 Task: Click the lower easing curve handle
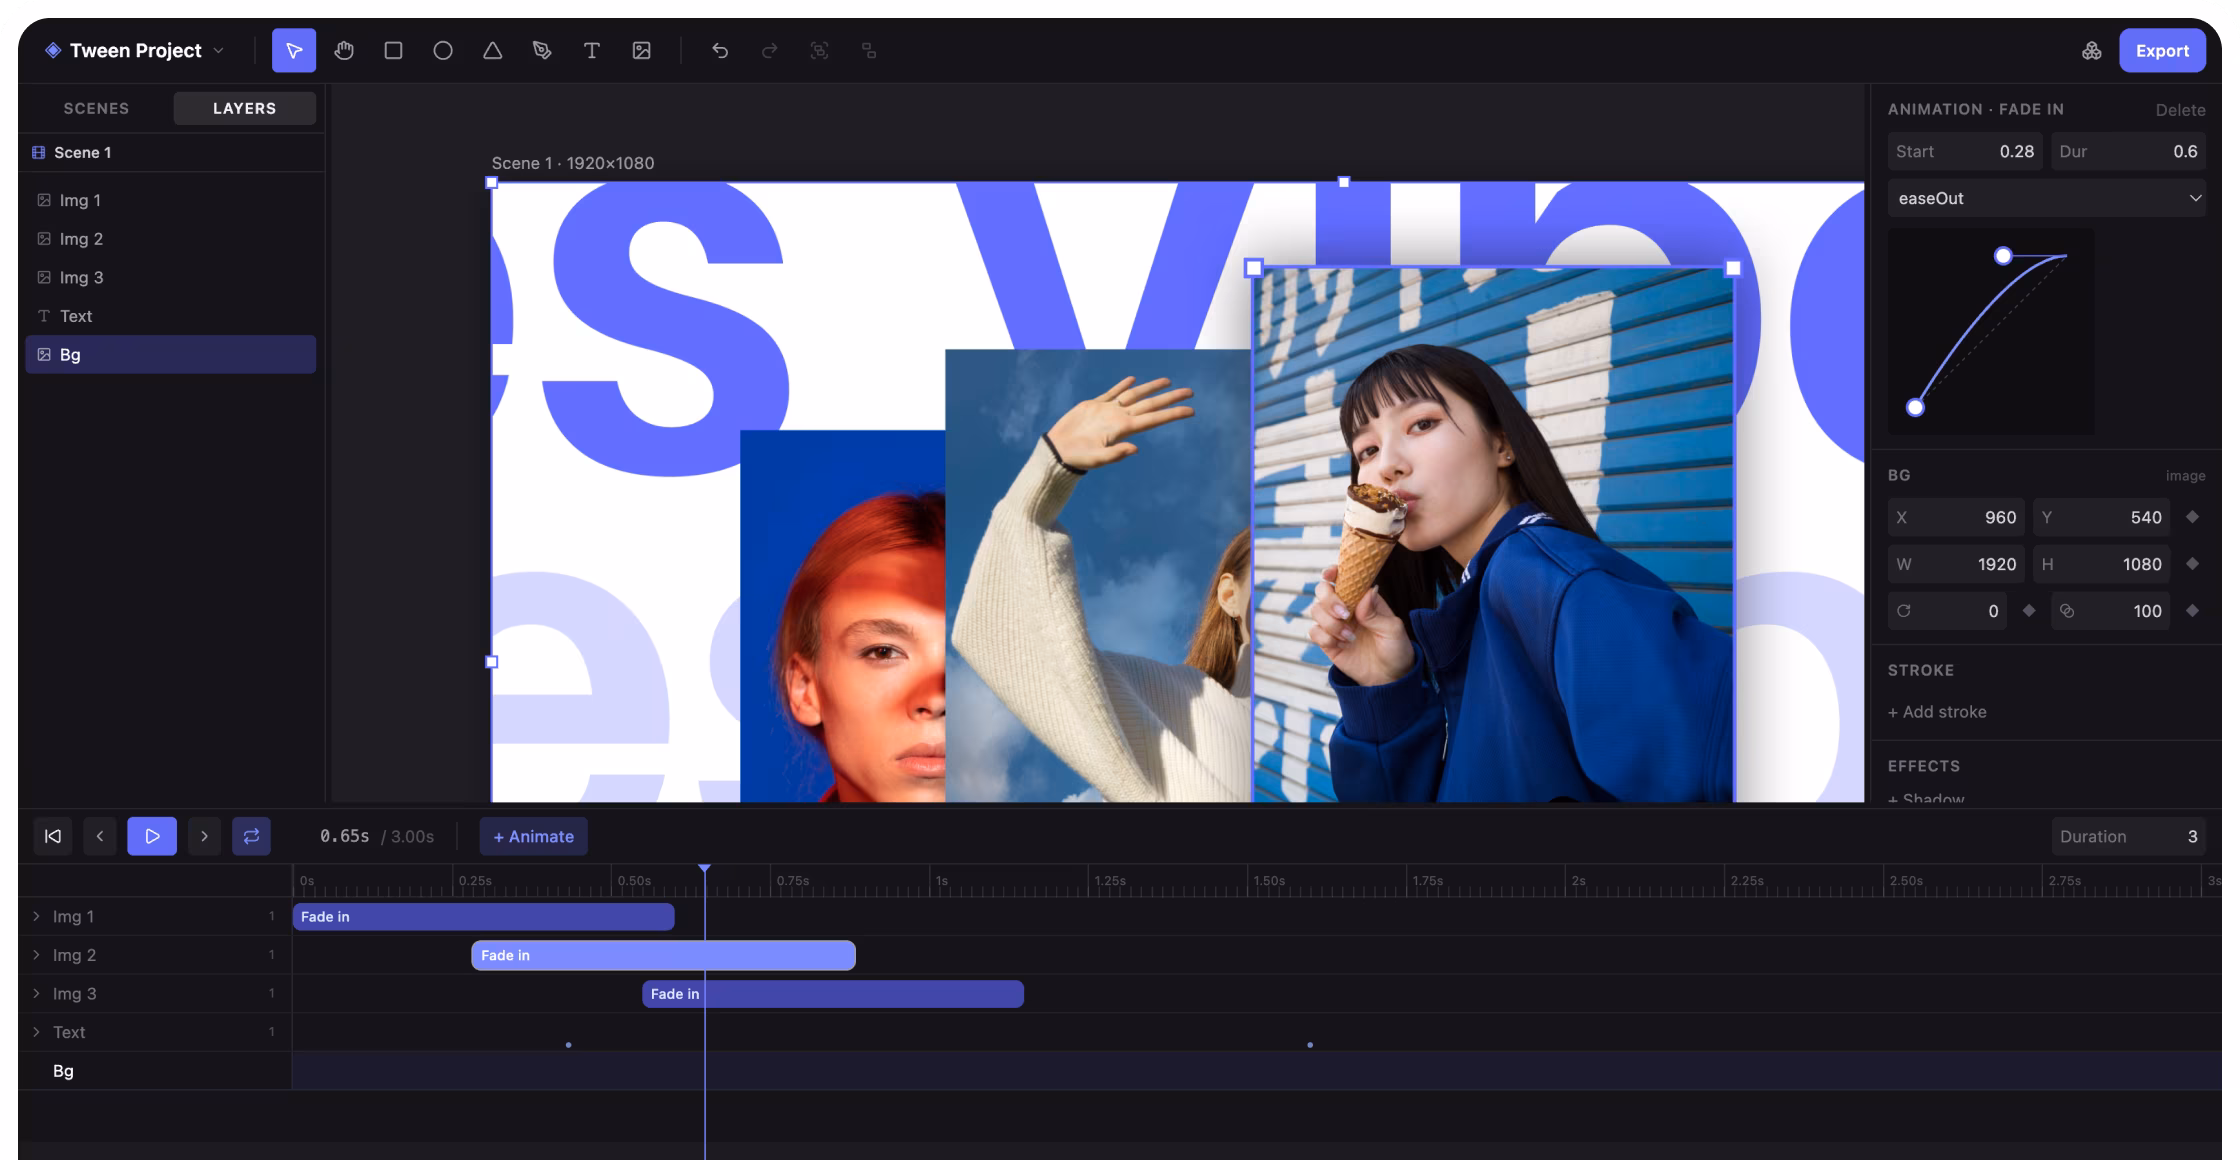(1915, 407)
